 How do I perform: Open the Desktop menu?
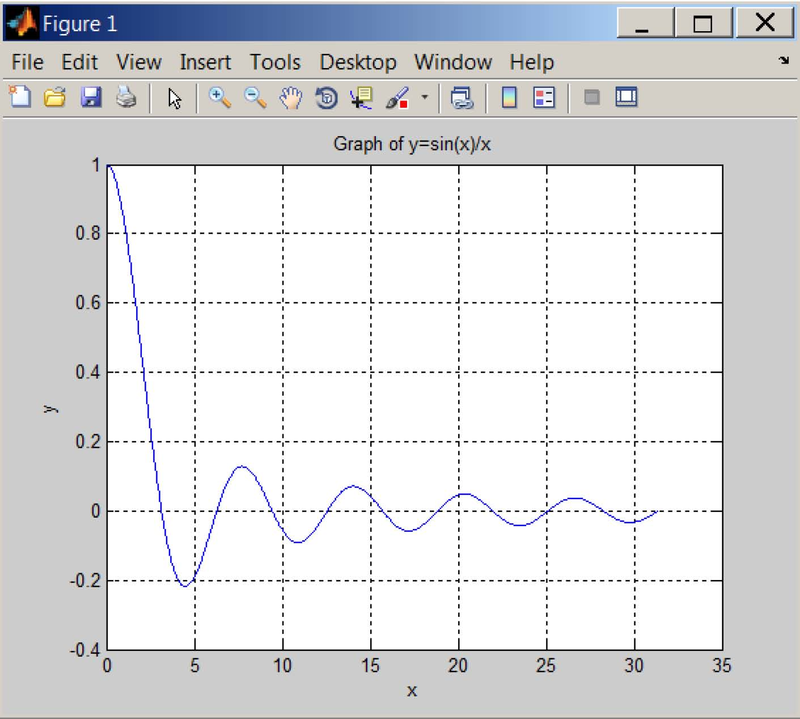[x=358, y=62]
